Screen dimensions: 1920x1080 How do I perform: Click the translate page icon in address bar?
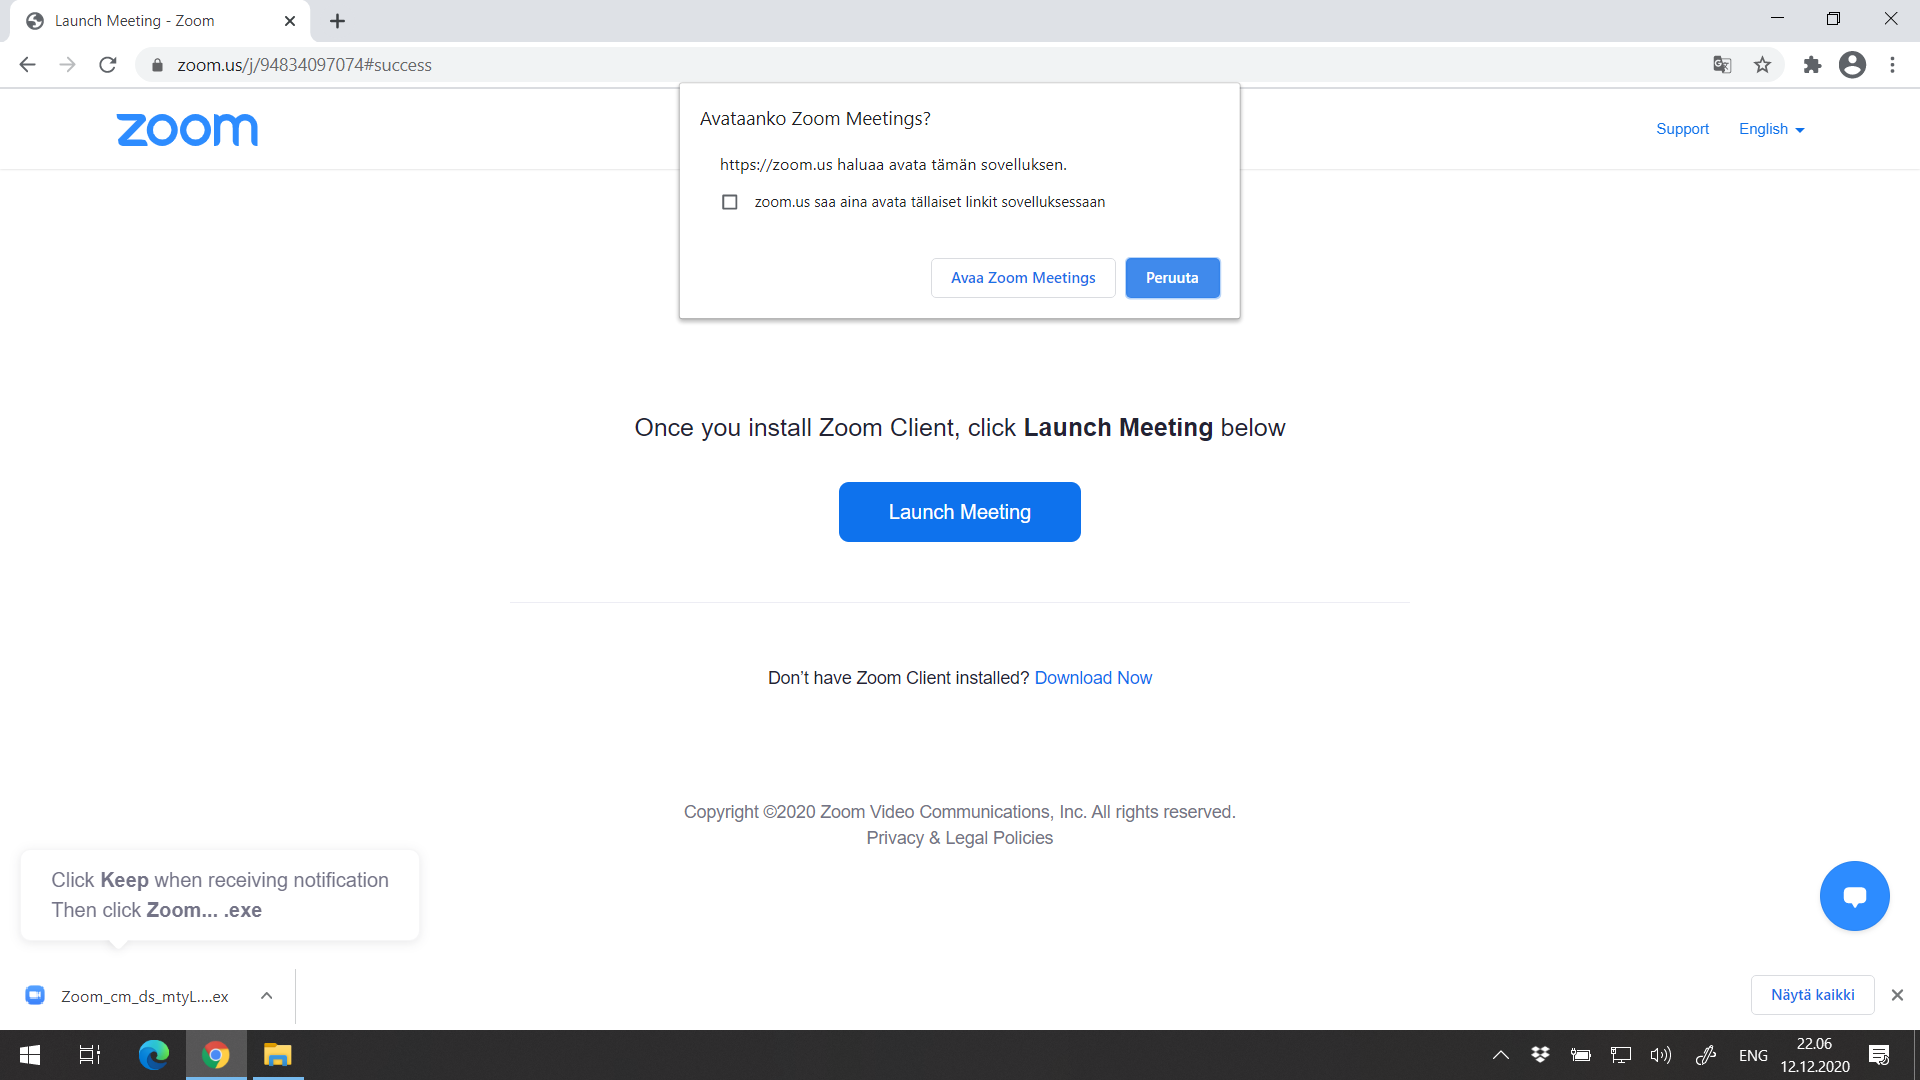(x=1722, y=63)
